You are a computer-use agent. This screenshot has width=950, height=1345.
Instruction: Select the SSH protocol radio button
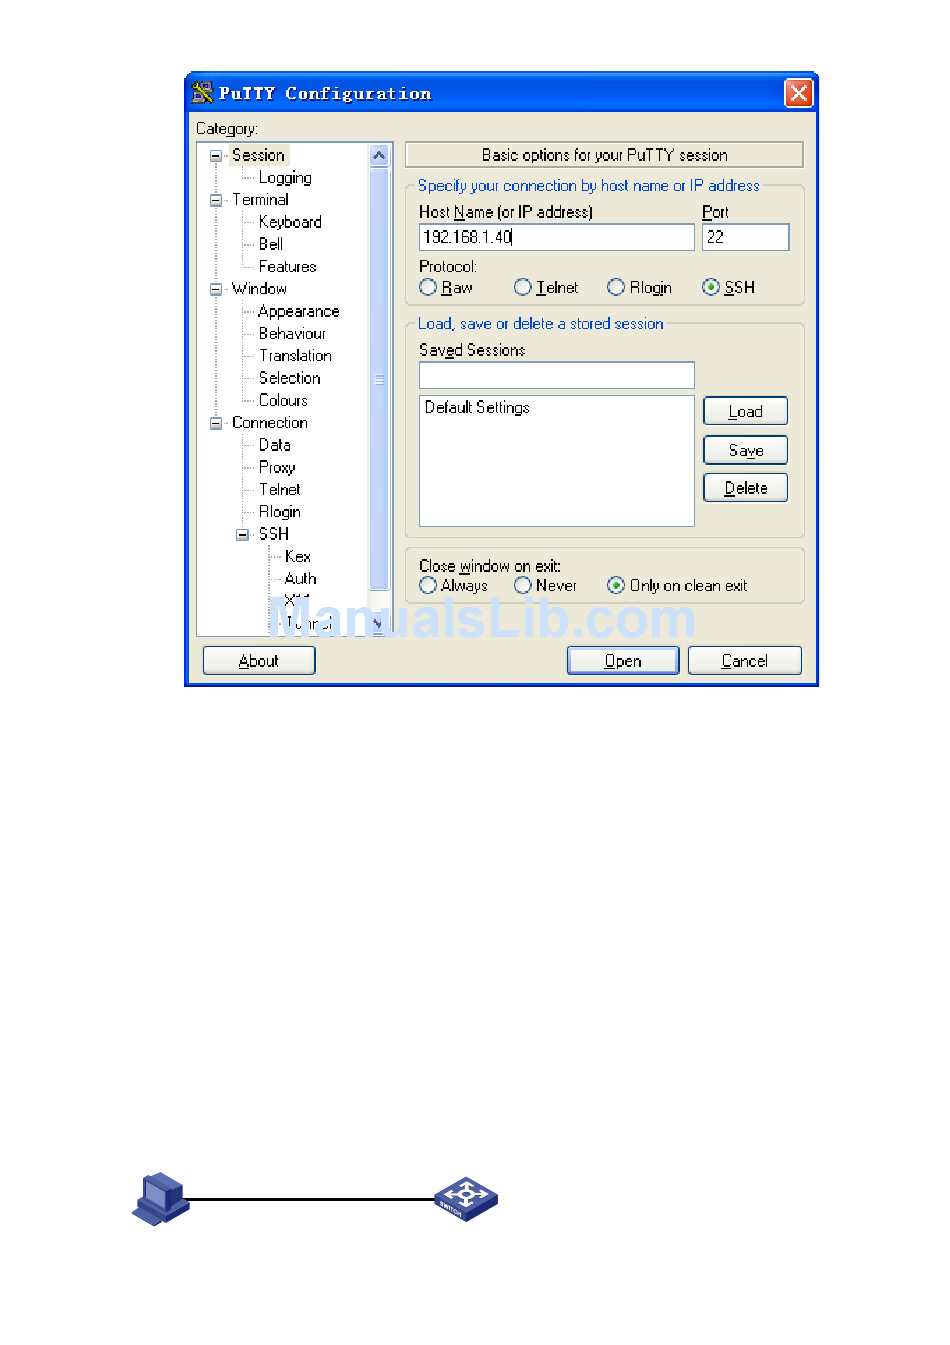pos(711,288)
